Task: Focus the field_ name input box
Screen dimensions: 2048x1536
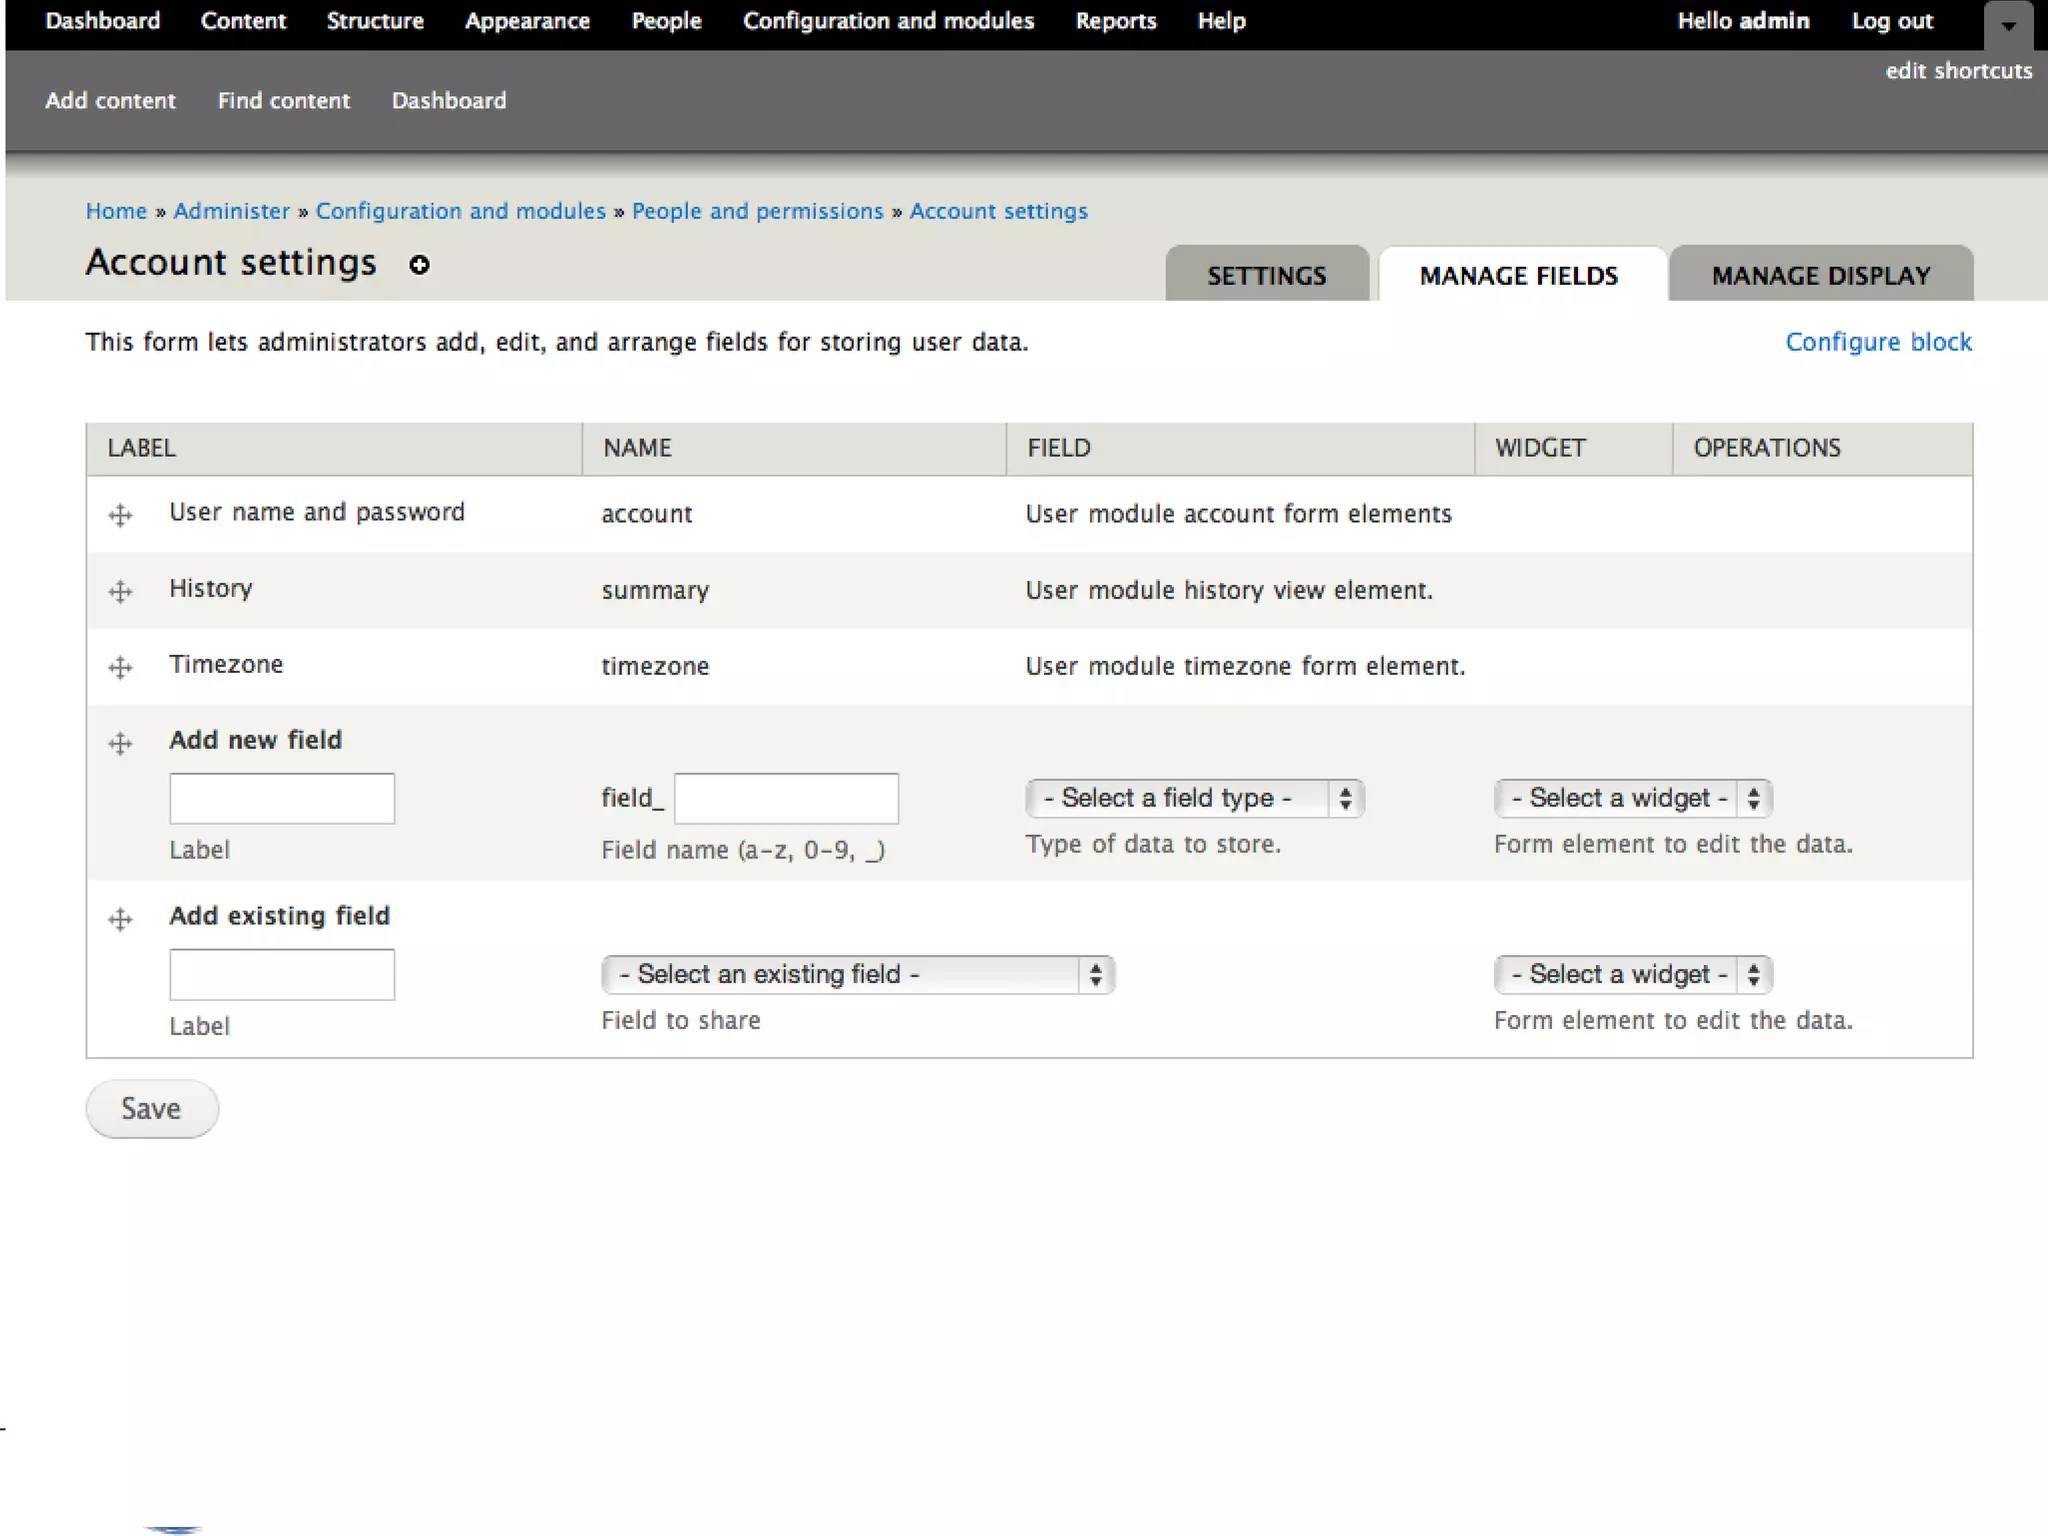Action: pos(786,798)
